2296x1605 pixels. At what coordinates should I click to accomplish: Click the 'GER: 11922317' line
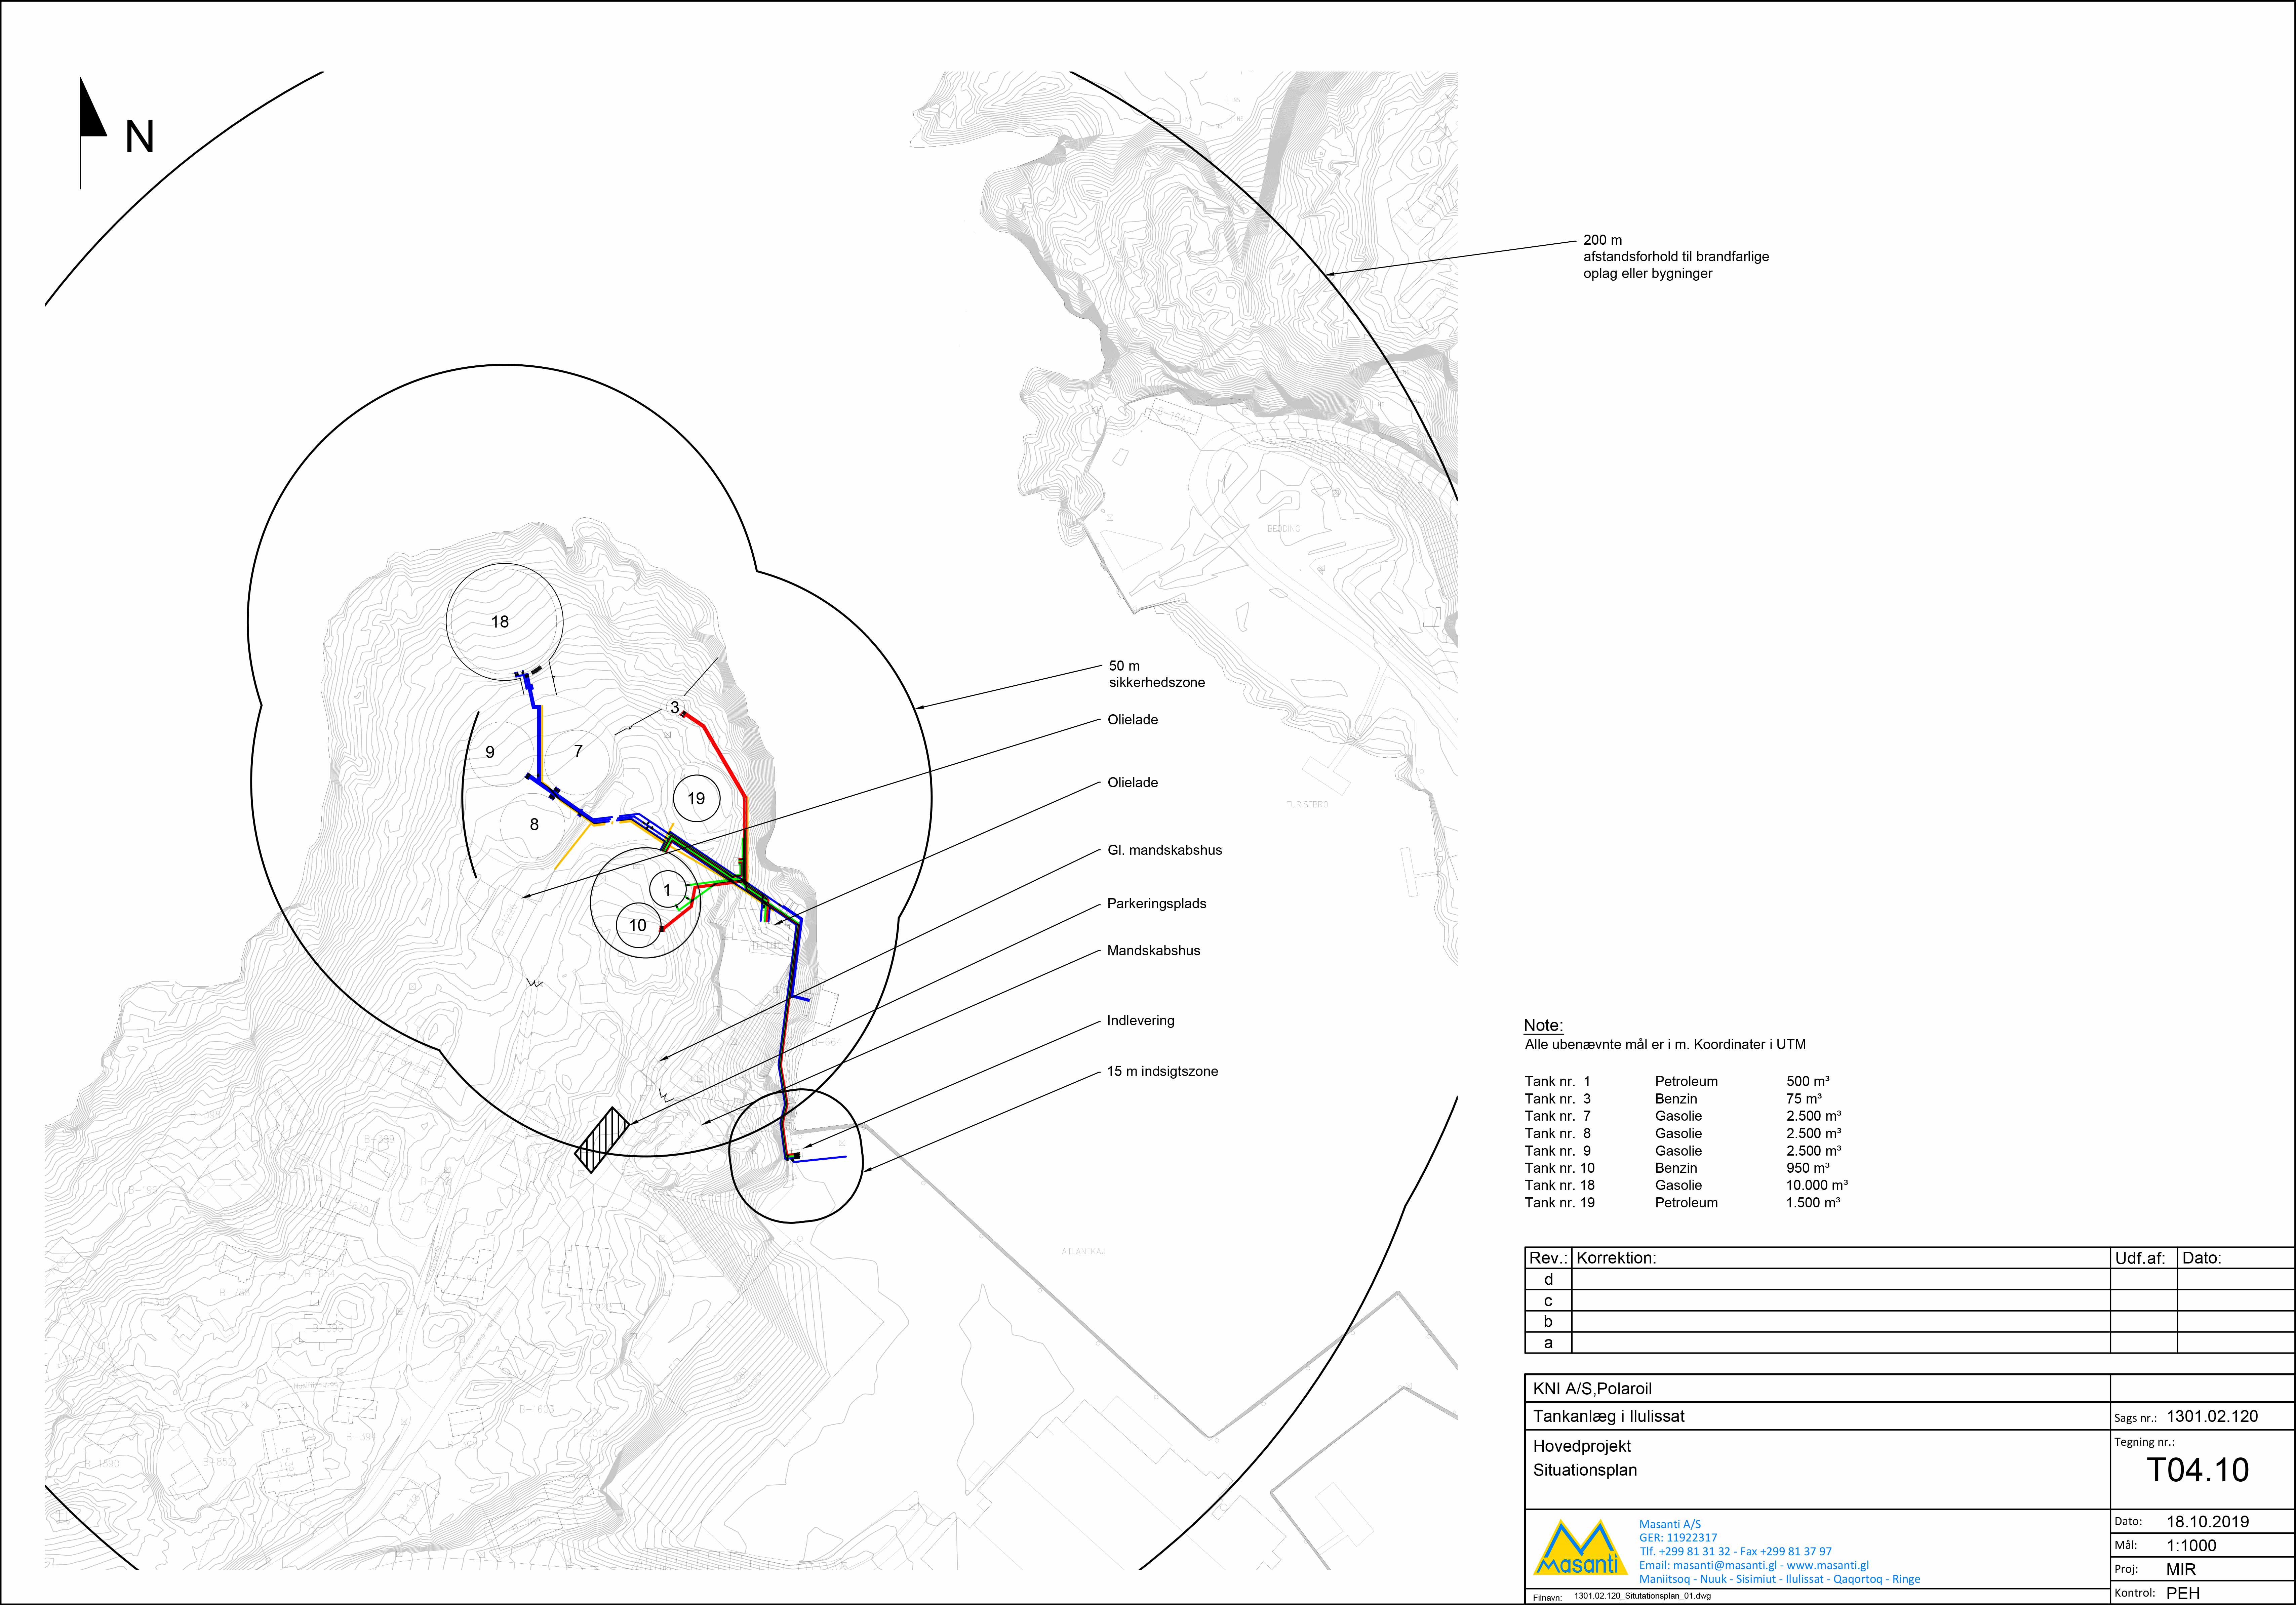pyautogui.click(x=1678, y=1538)
